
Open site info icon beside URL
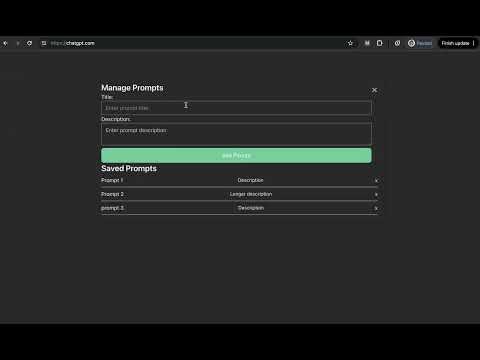tap(44, 43)
